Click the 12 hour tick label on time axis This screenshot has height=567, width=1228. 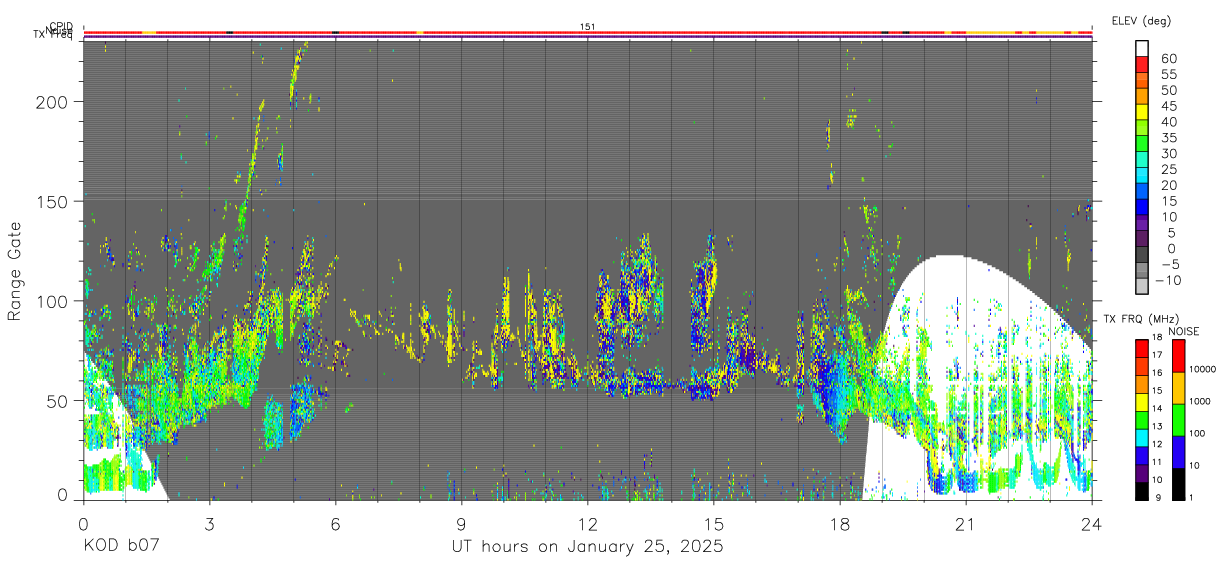click(587, 523)
